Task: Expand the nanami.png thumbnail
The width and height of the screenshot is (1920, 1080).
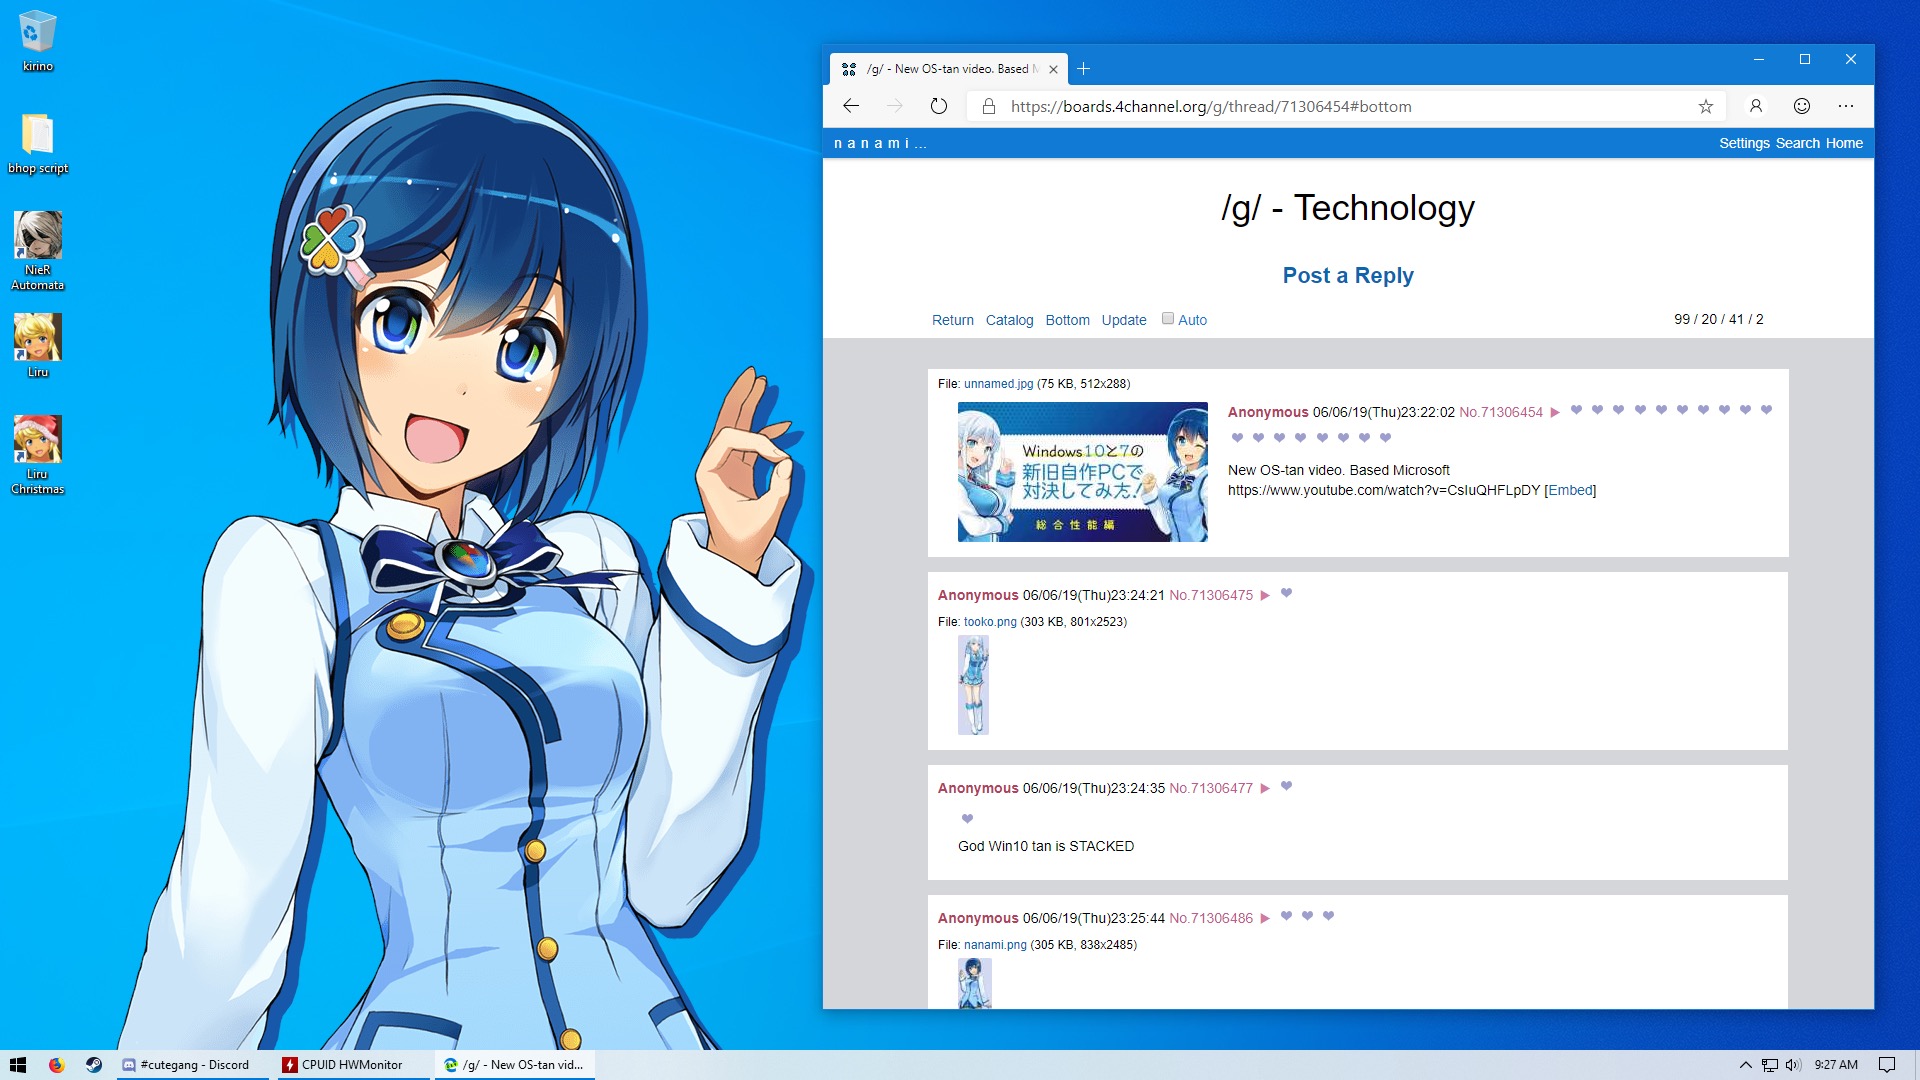Action: tap(974, 984)
